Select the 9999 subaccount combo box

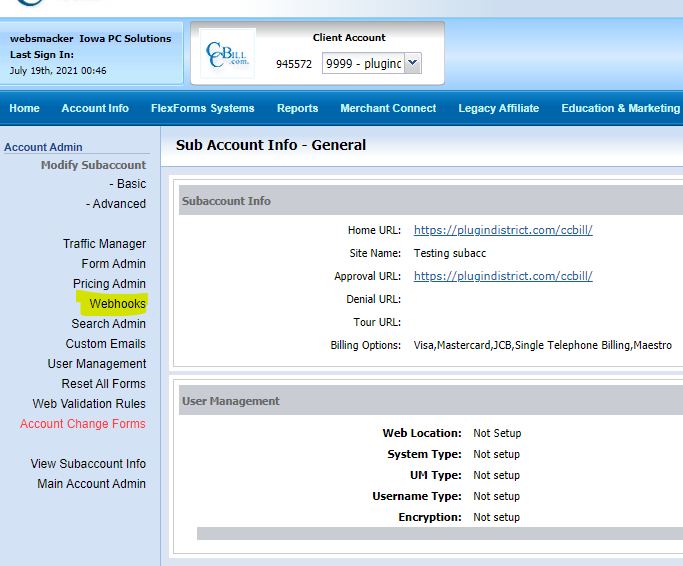(x=371, y=63)
